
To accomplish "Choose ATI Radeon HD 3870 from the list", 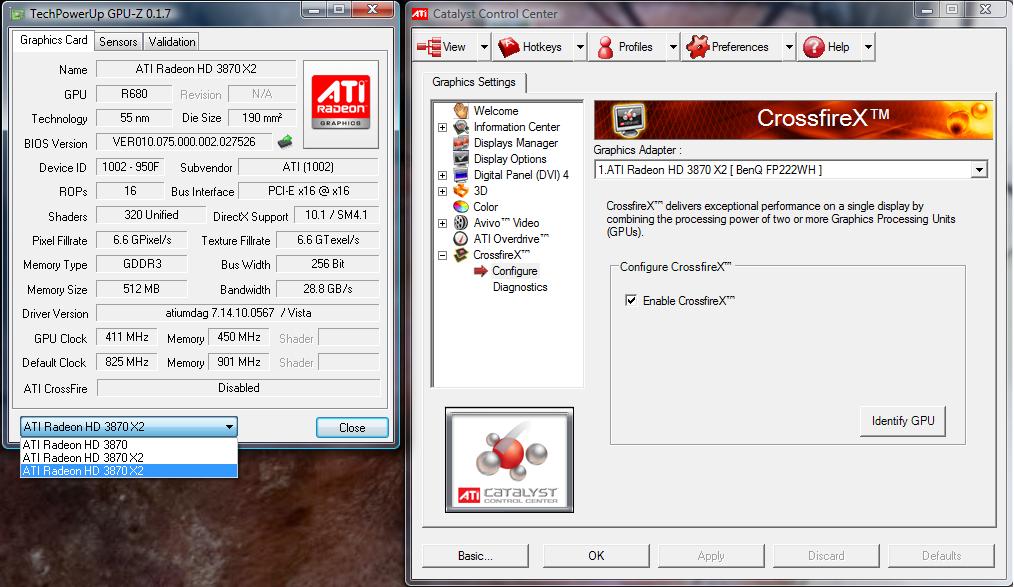I will (x=129, y=445).
